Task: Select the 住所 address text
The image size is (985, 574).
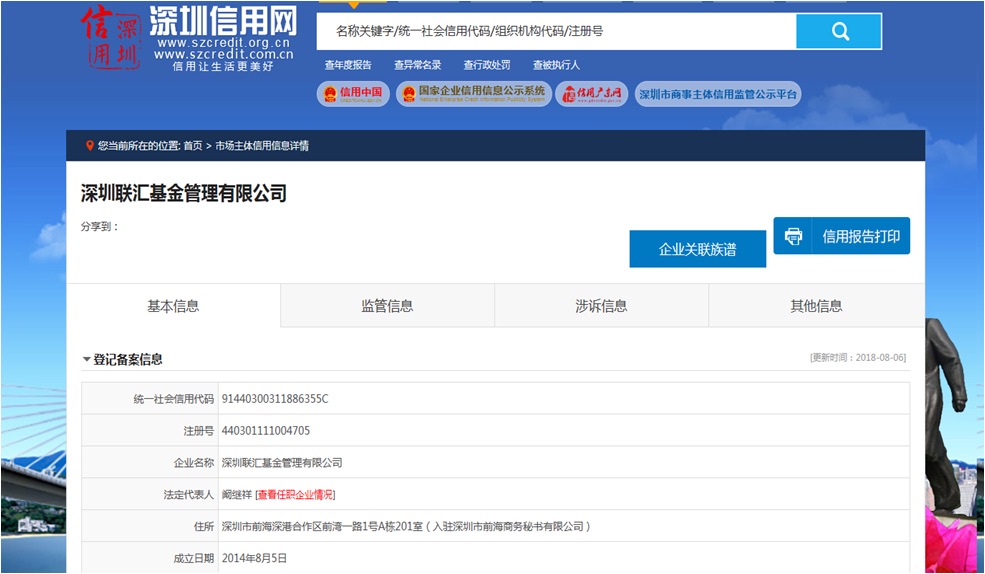Action: tap(406, 527)
